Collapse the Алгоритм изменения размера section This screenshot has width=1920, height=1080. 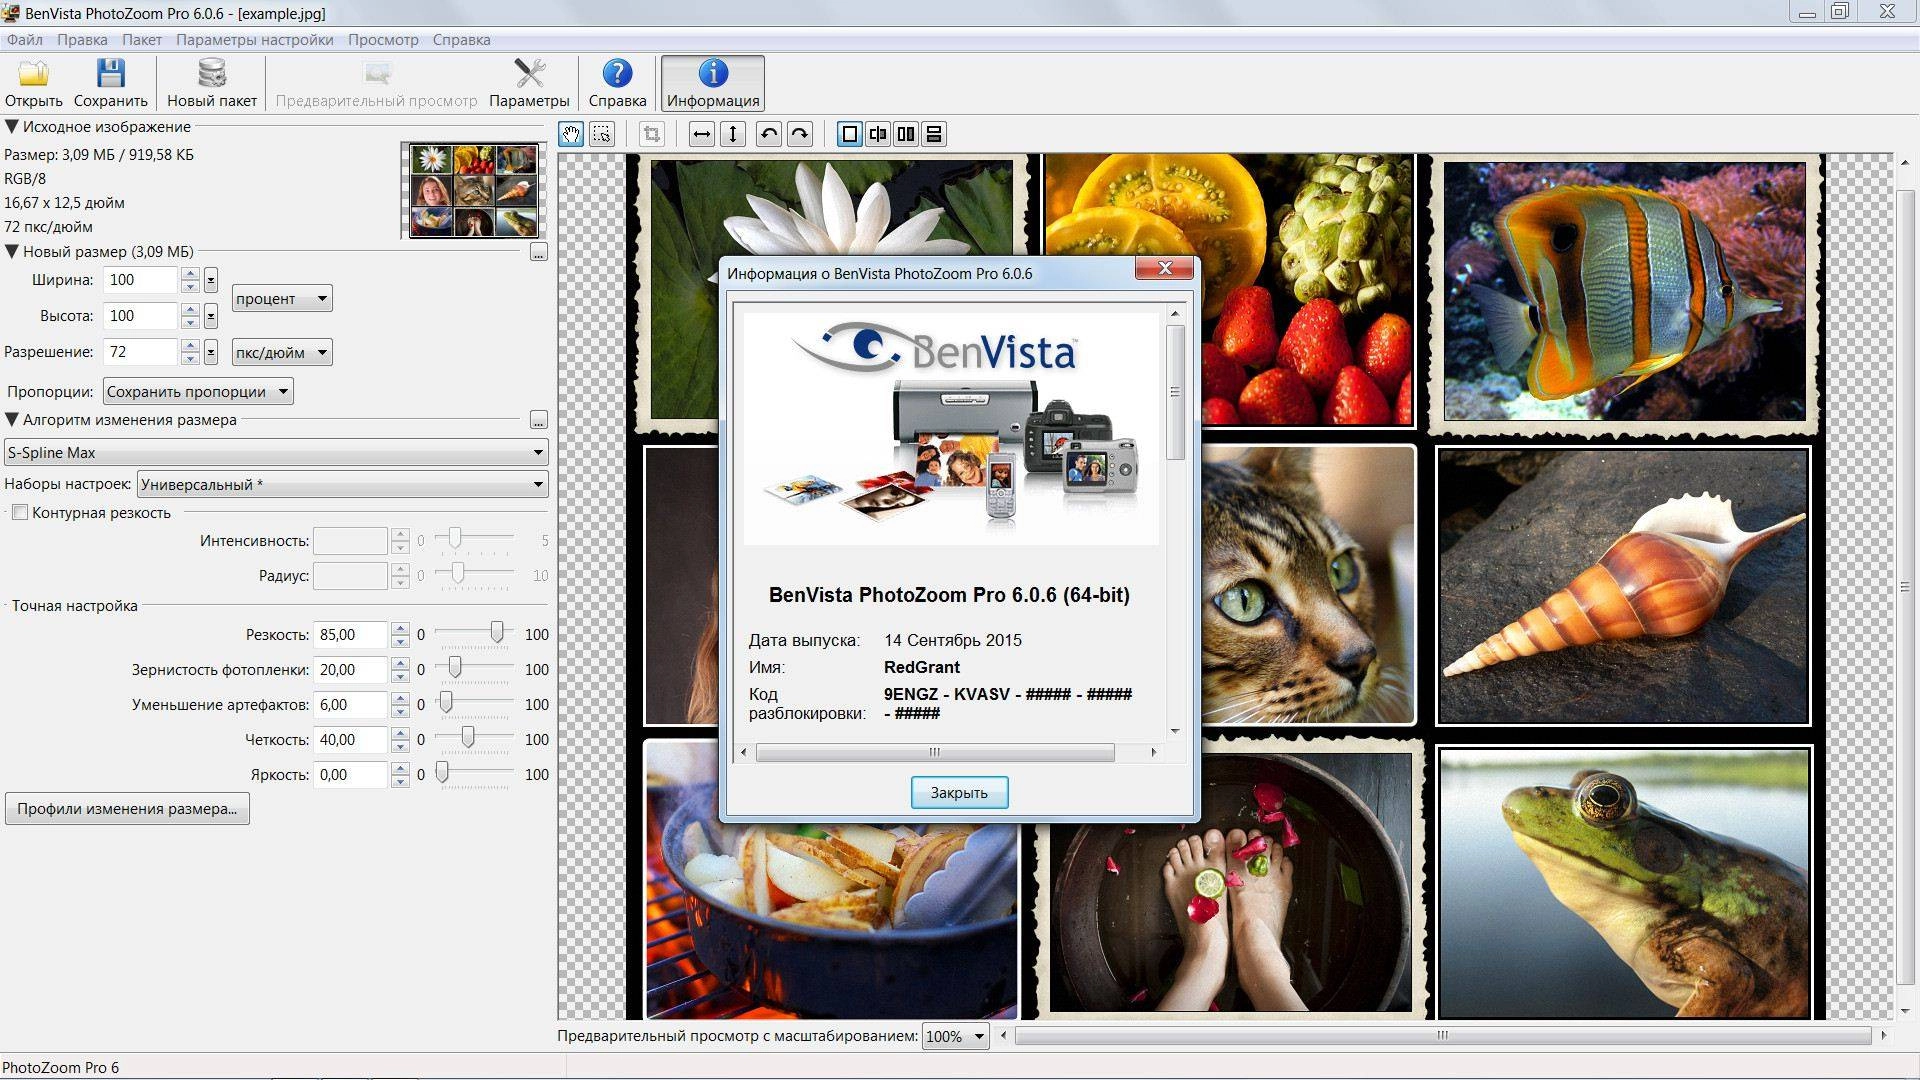(11, 420)
